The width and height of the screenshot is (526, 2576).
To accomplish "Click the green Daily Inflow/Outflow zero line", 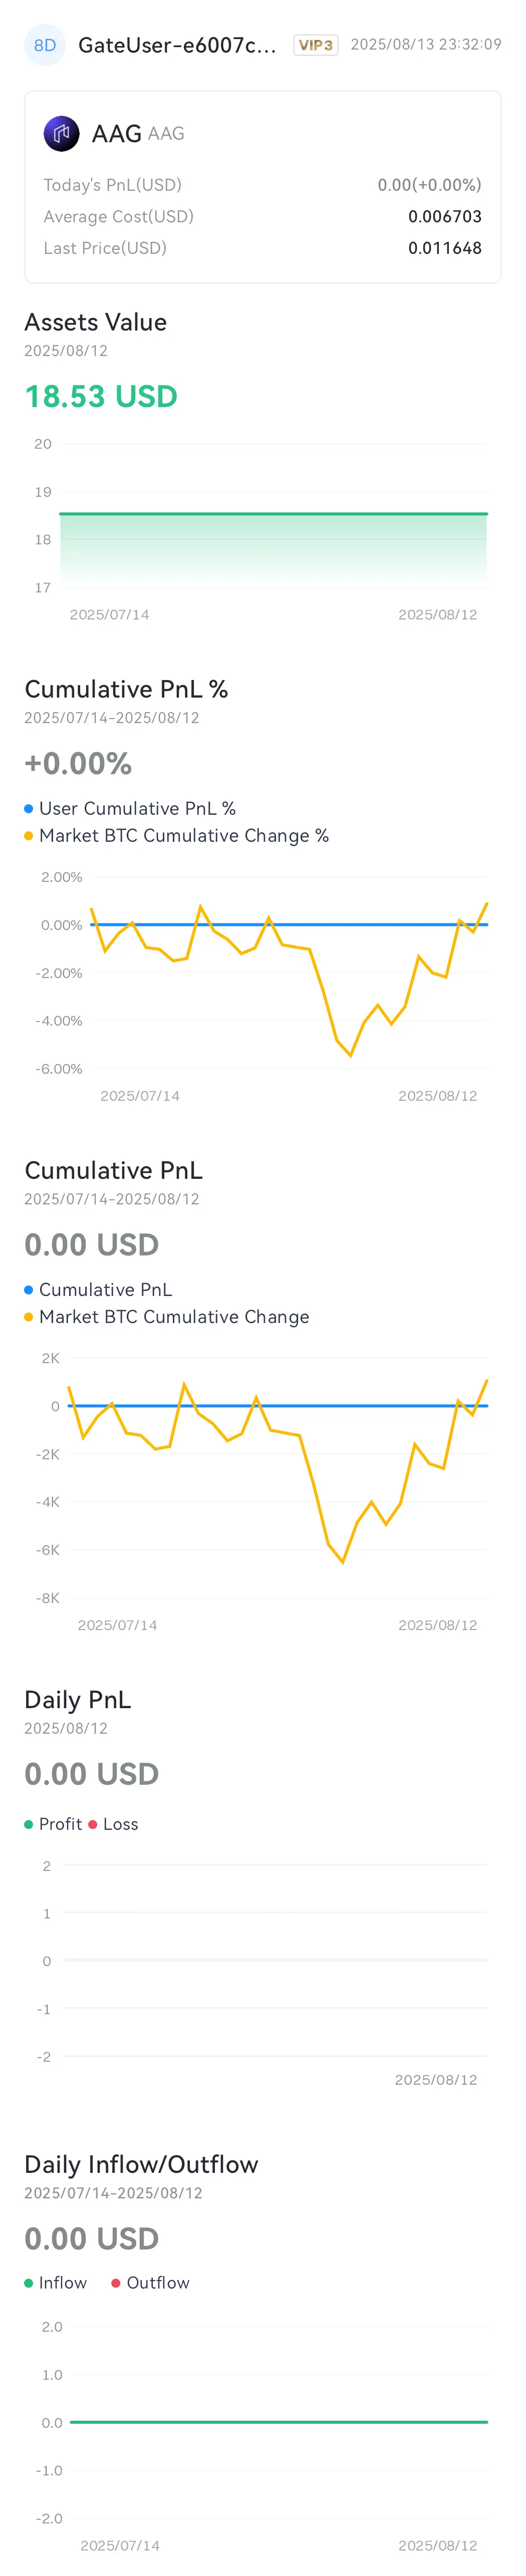I will pos(279,2422).
